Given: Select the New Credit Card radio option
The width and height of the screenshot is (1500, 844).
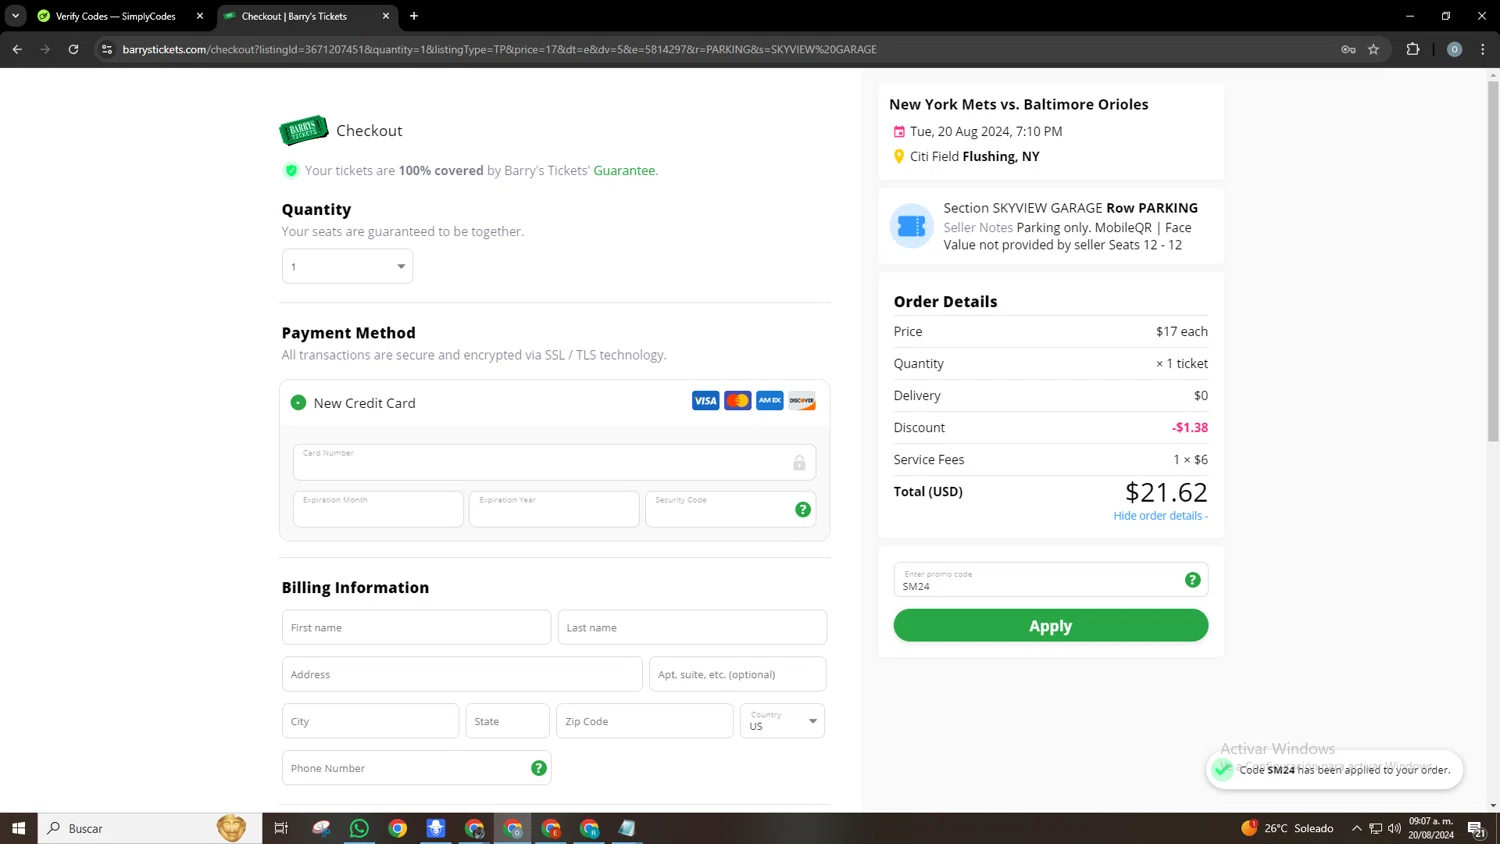Looking at the screenshot, I should (x=298, y=403).
